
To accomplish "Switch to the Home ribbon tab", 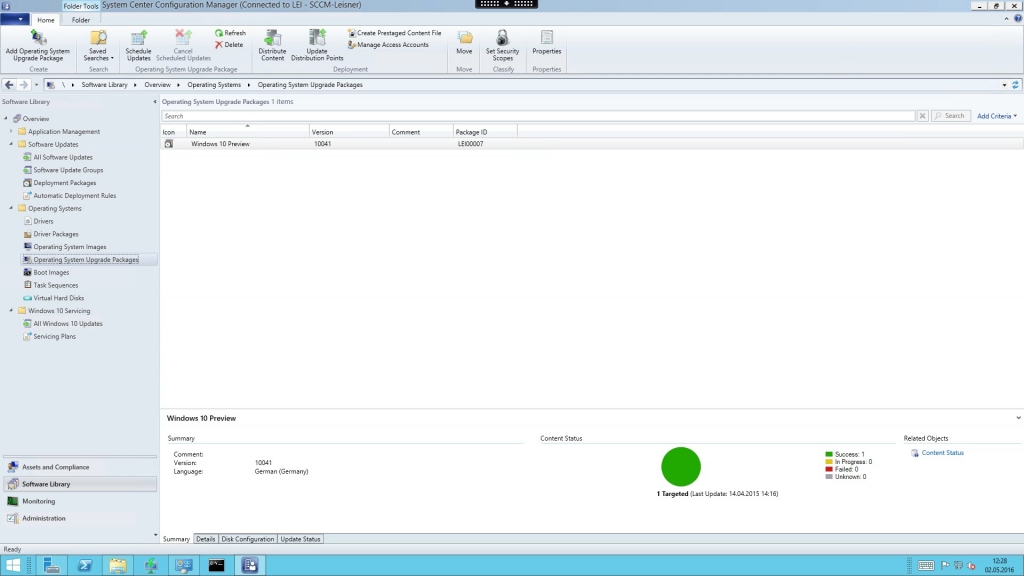I will pyautogui.click(x=46, y=20).
